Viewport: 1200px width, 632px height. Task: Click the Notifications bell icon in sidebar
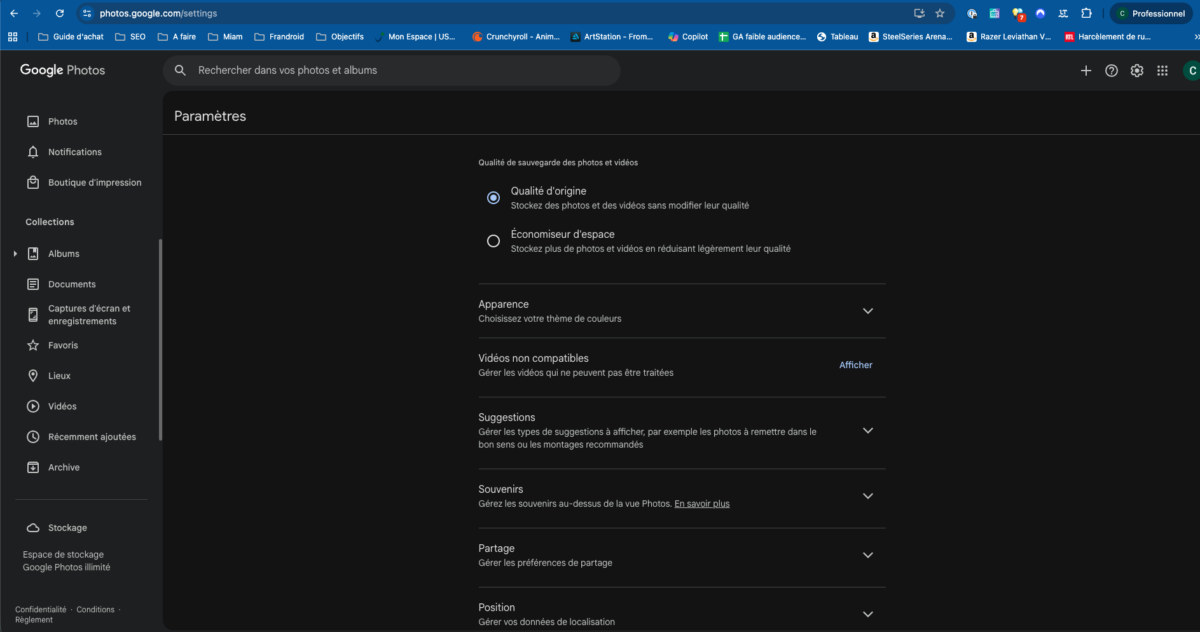point(33,152)
